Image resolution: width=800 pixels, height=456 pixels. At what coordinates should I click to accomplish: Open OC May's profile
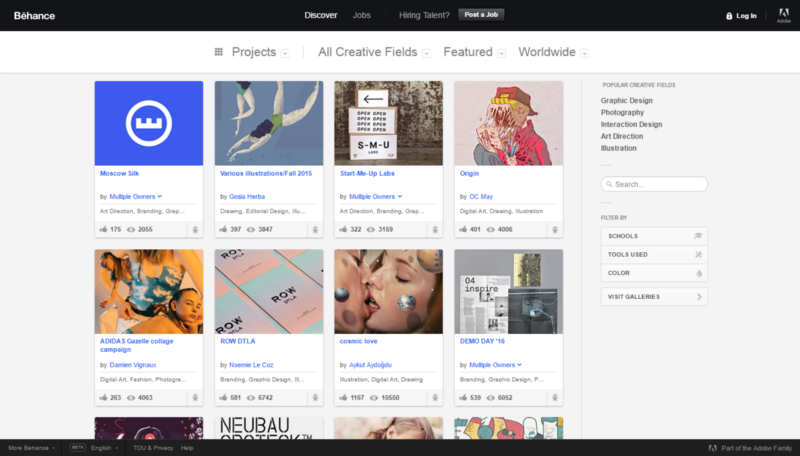tap(481, 196)
